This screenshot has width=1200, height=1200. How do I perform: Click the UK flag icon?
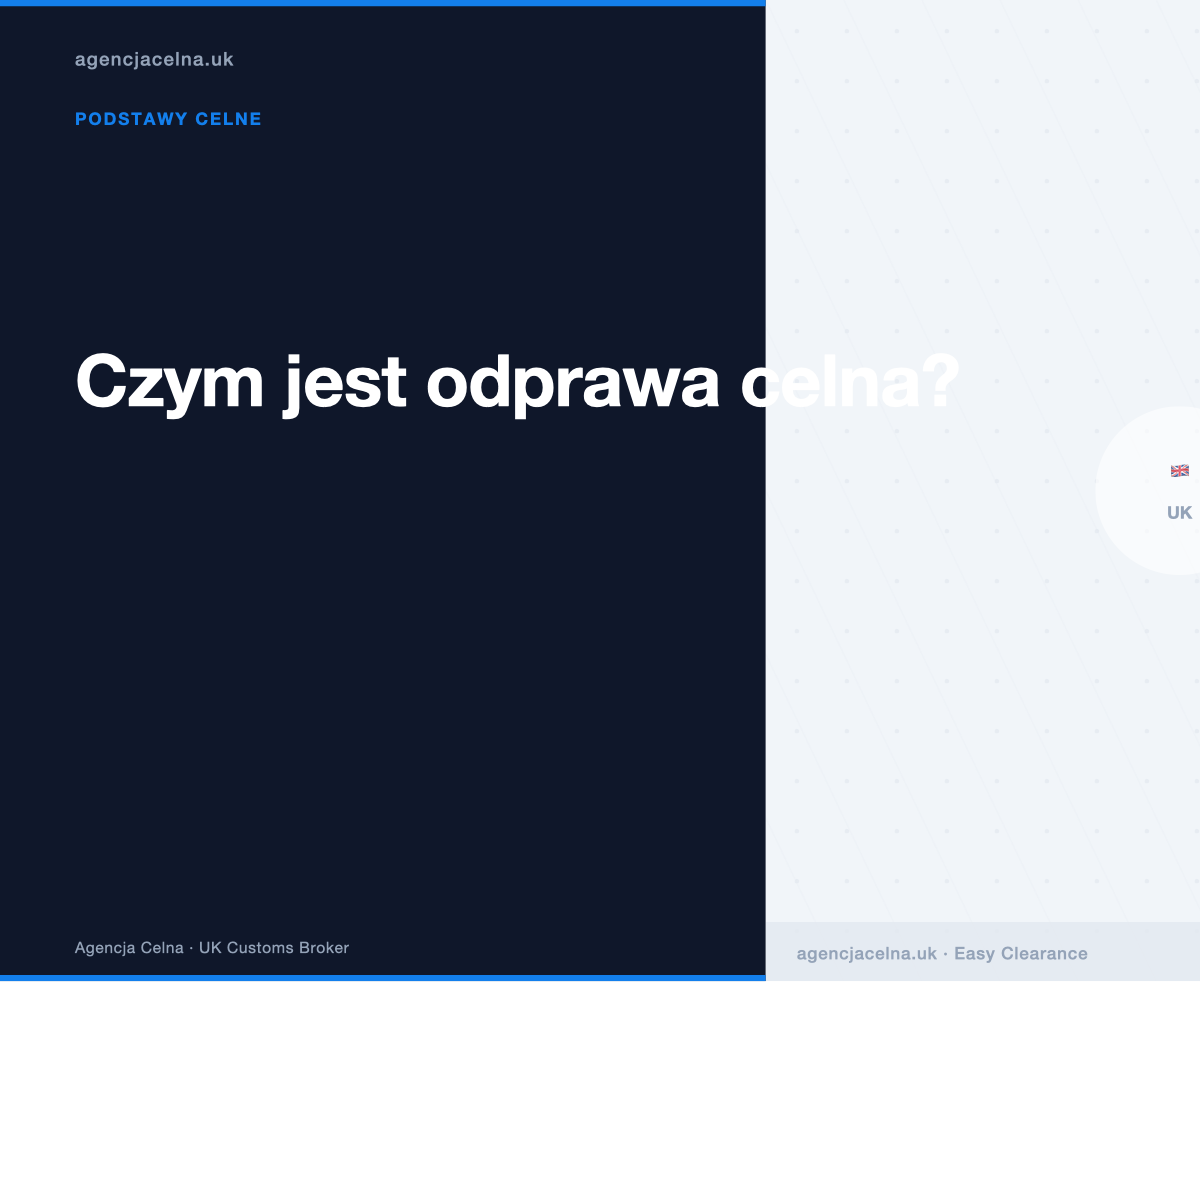1180,471
